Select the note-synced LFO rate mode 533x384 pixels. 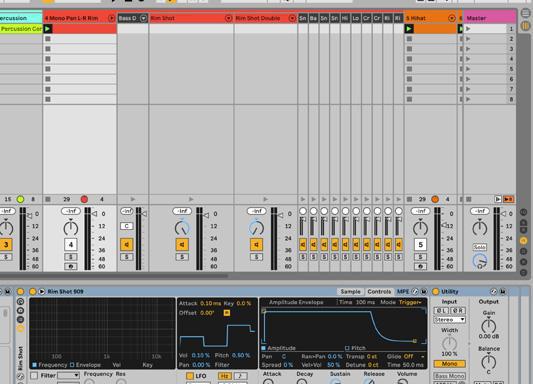[x=240, y=376]
